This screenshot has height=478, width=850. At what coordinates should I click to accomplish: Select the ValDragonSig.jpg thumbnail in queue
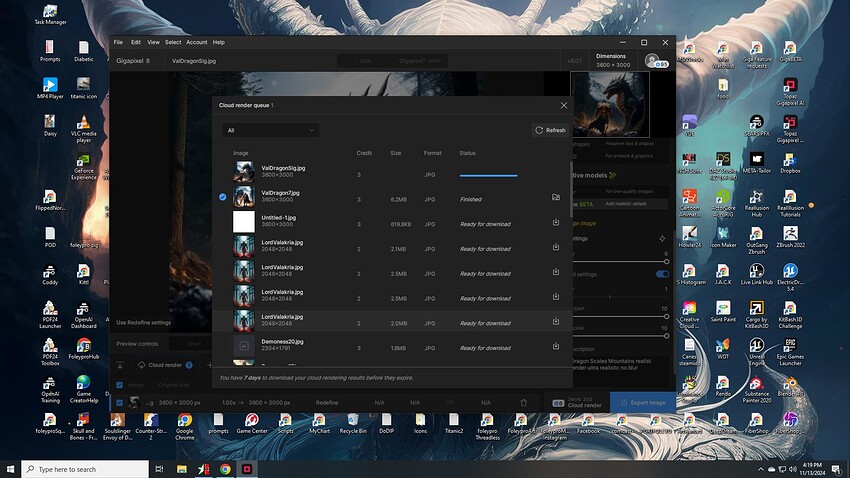(x=244, y=172)
